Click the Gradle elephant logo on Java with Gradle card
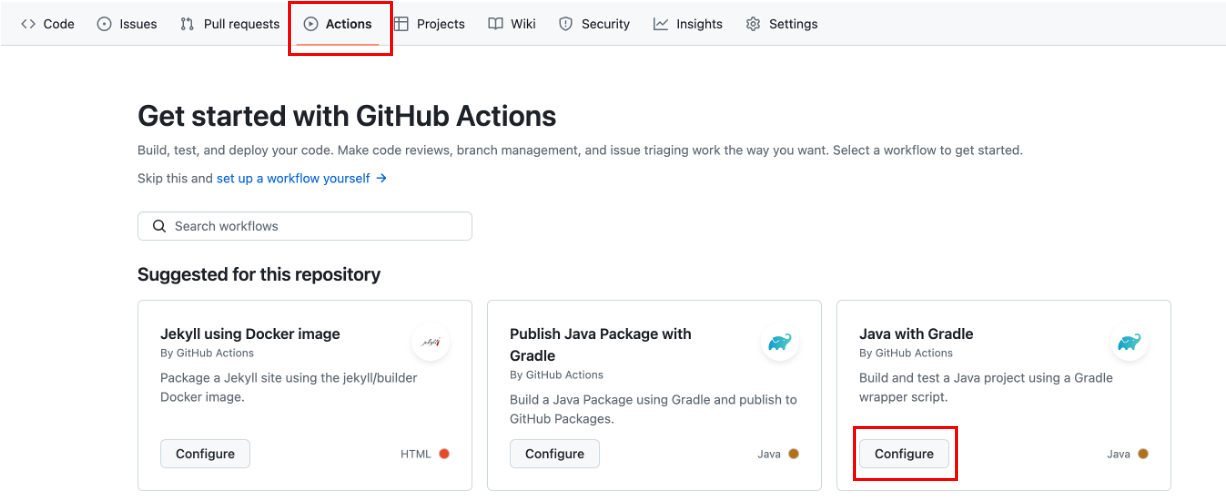 (1129, 342)
